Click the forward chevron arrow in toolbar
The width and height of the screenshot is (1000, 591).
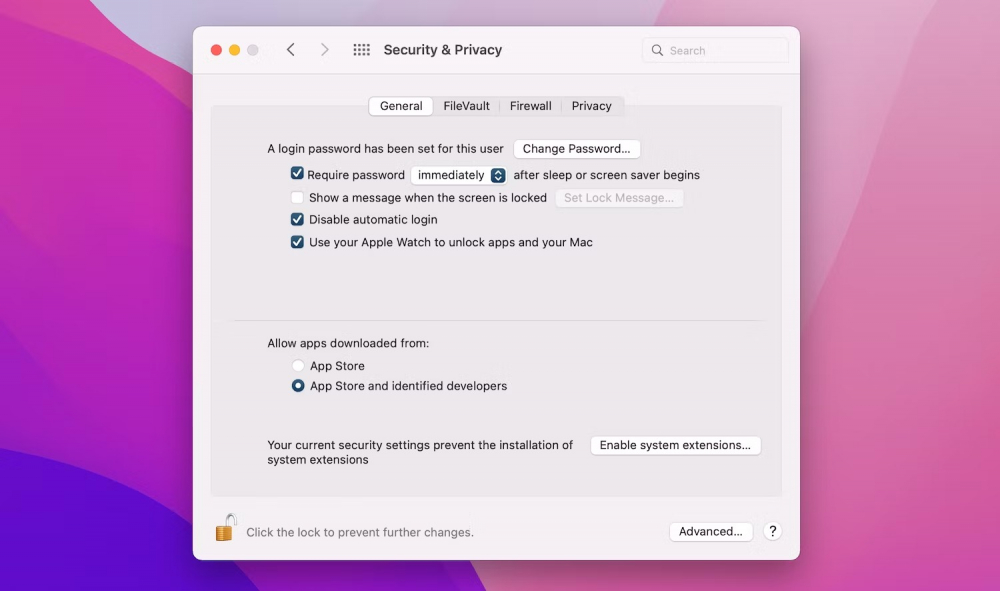324,50
